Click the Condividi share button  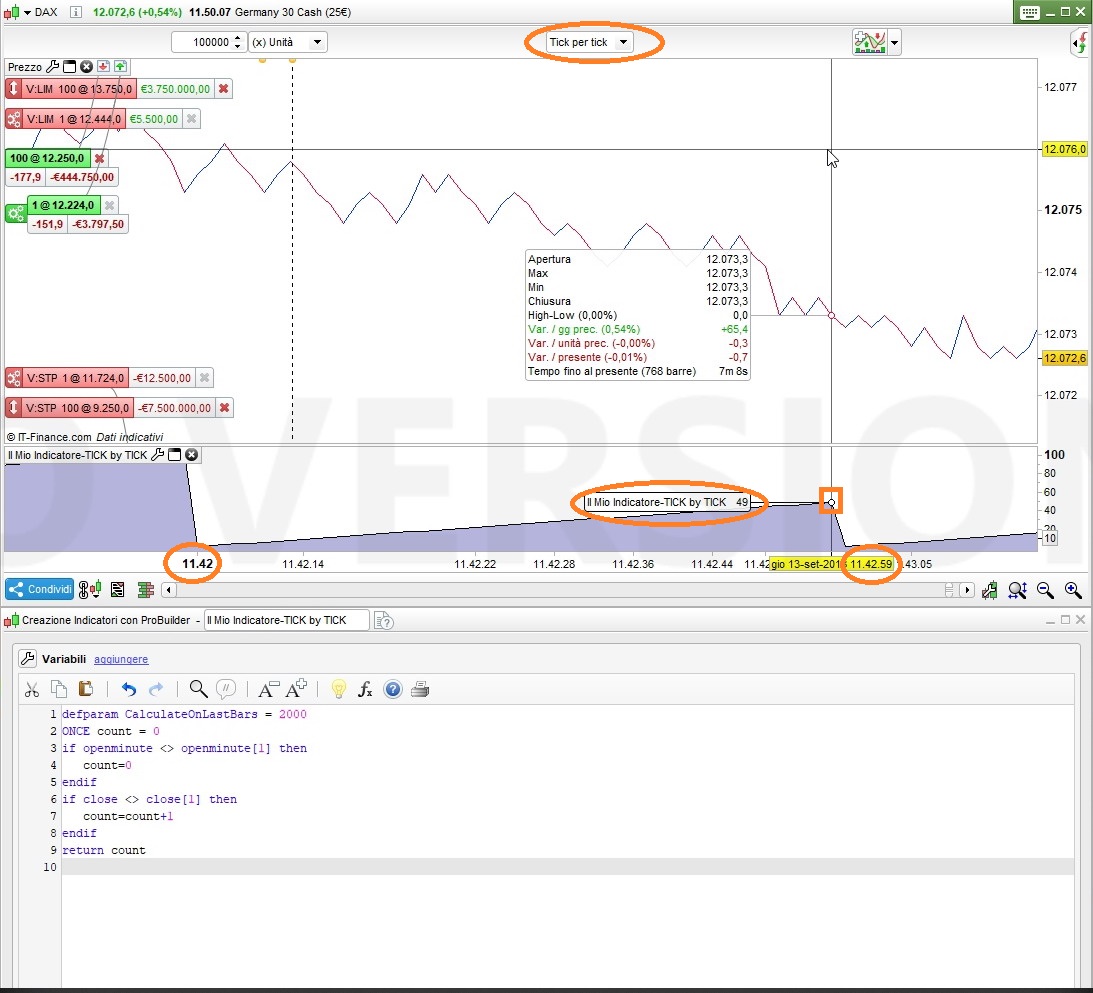[x=40, y=589]
